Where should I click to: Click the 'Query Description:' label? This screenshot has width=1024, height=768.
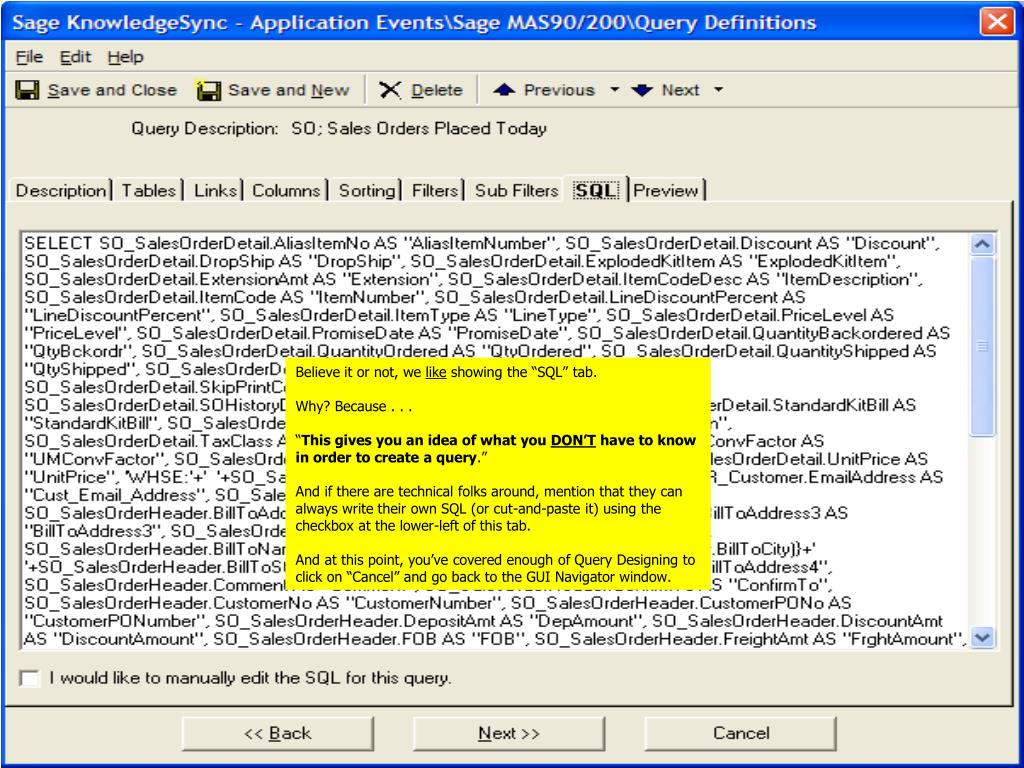(x=204, y=129)
